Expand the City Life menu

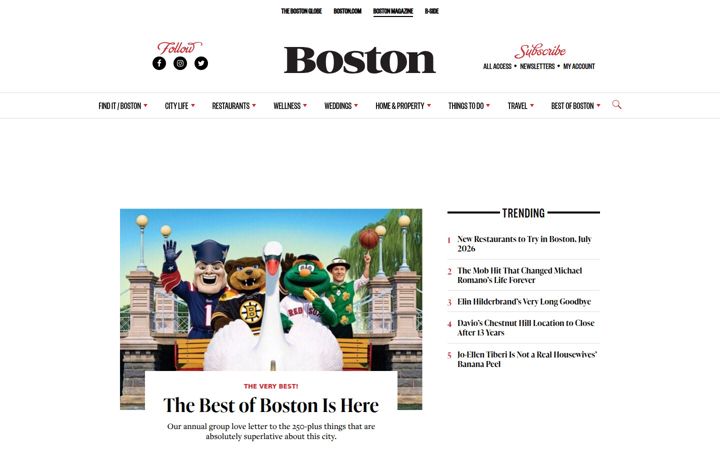pyautogui.click(x=180, y=106)
